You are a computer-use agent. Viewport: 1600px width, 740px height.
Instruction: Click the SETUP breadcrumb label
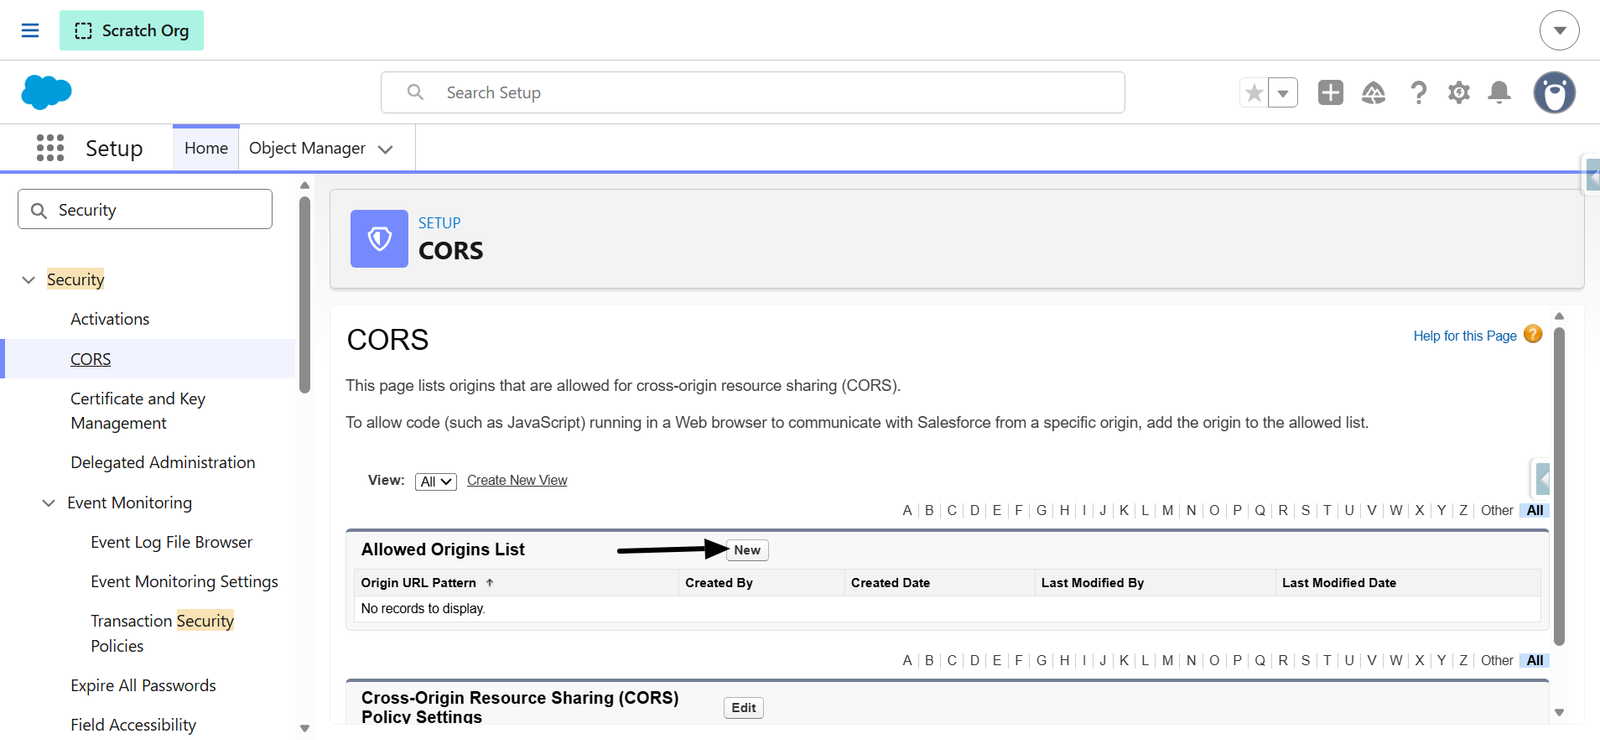point(439,223)
